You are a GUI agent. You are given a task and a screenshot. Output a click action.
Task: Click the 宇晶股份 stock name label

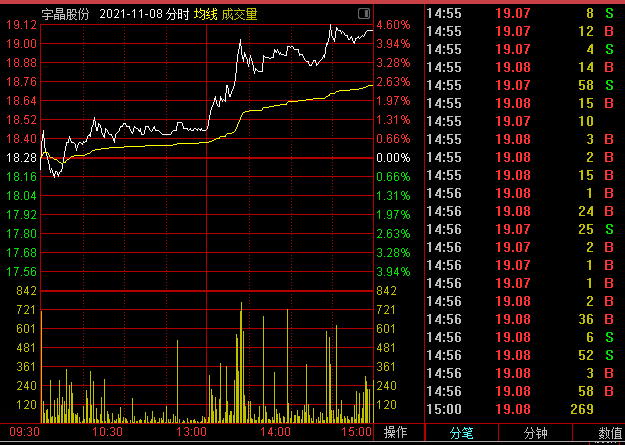click(x=65, y=15)
